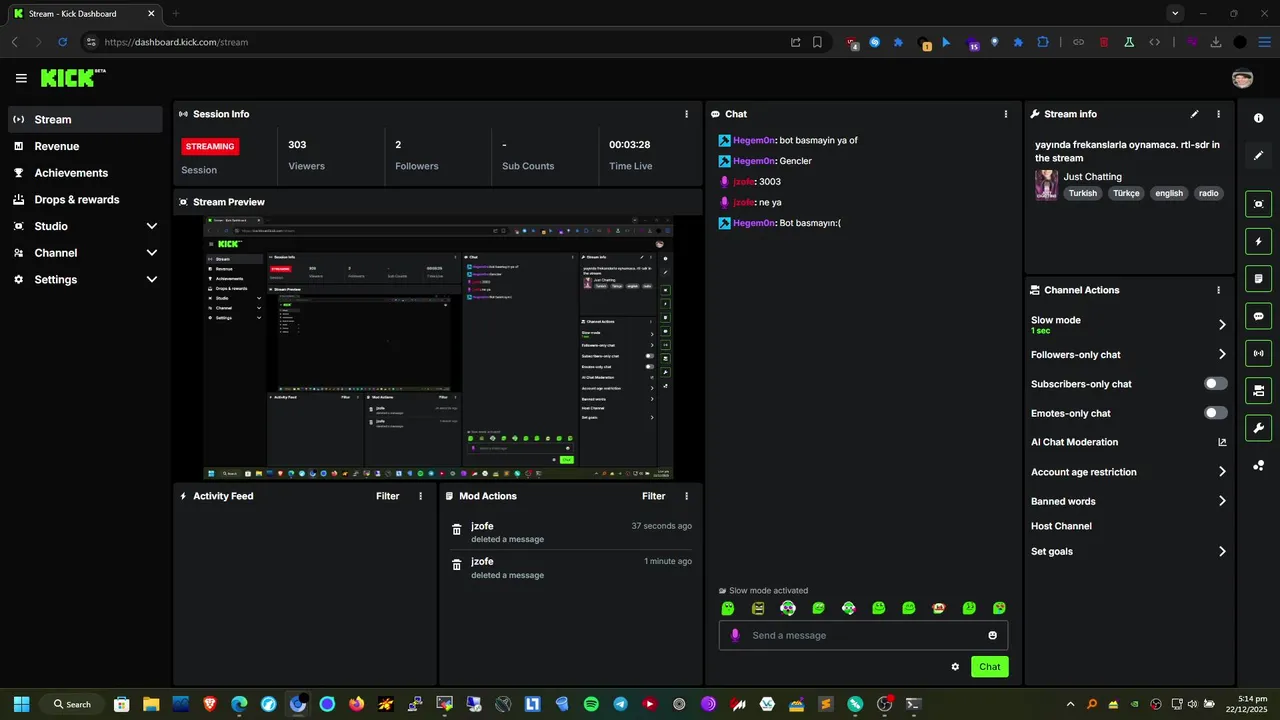
Task: Open Banned words chevron
Action: coord(1222,501)
